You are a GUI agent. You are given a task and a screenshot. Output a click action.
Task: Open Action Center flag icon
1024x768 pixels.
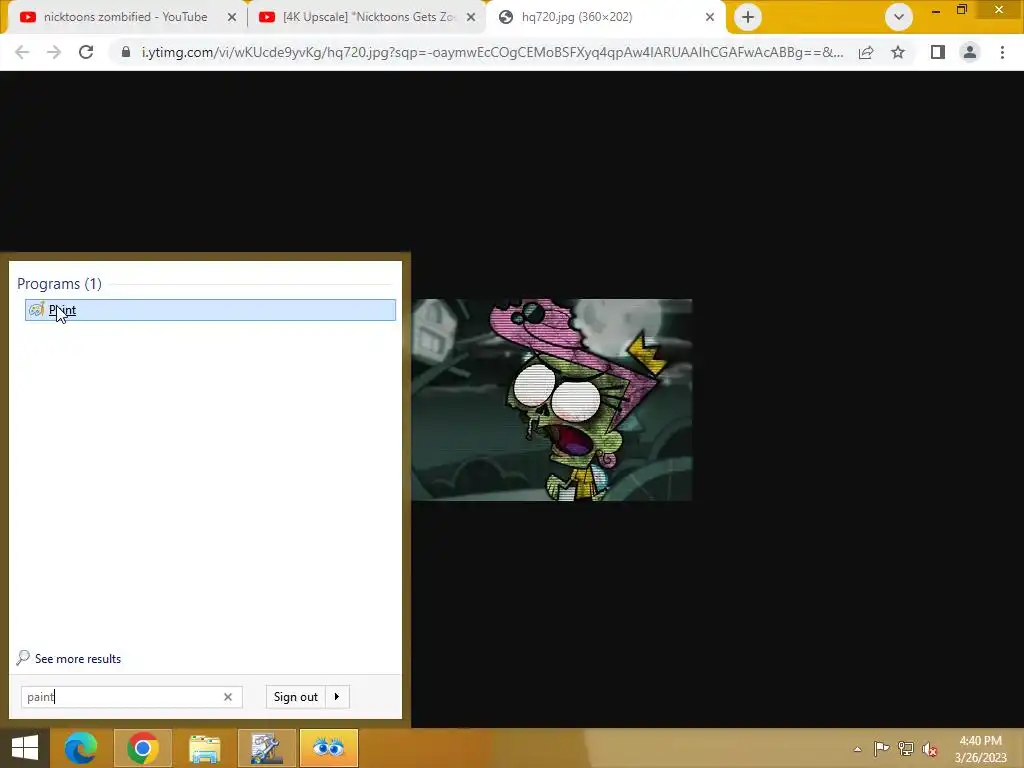coord(881,749)
